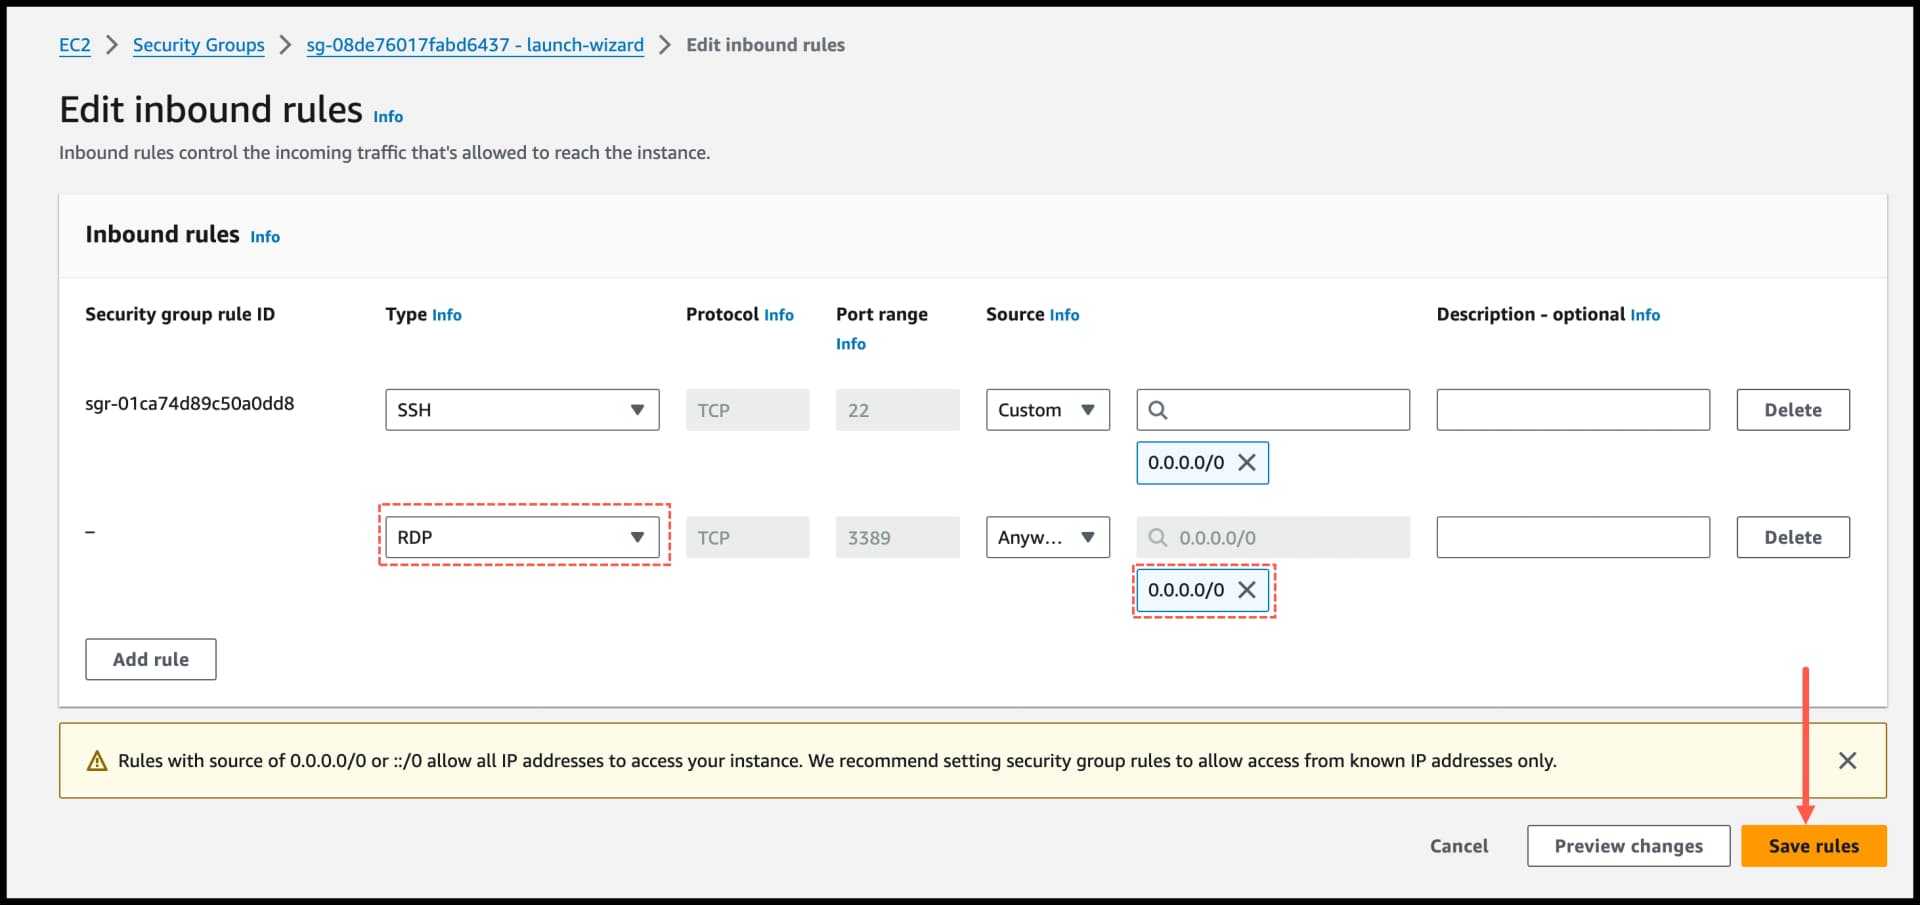Remove the 0.0.0.0/0 source from the SSH rule
Screen dimensions: 1920x905
coord(1248,462)
